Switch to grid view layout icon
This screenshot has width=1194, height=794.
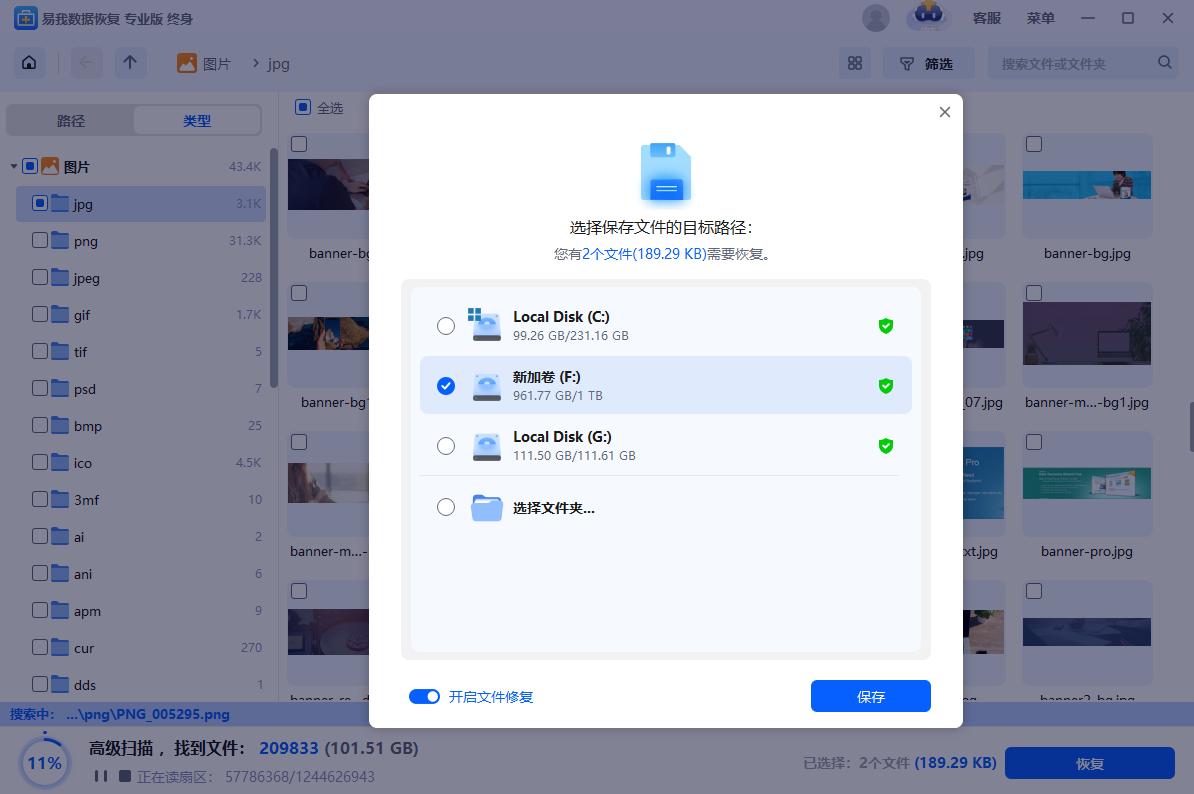coord(854,63)
